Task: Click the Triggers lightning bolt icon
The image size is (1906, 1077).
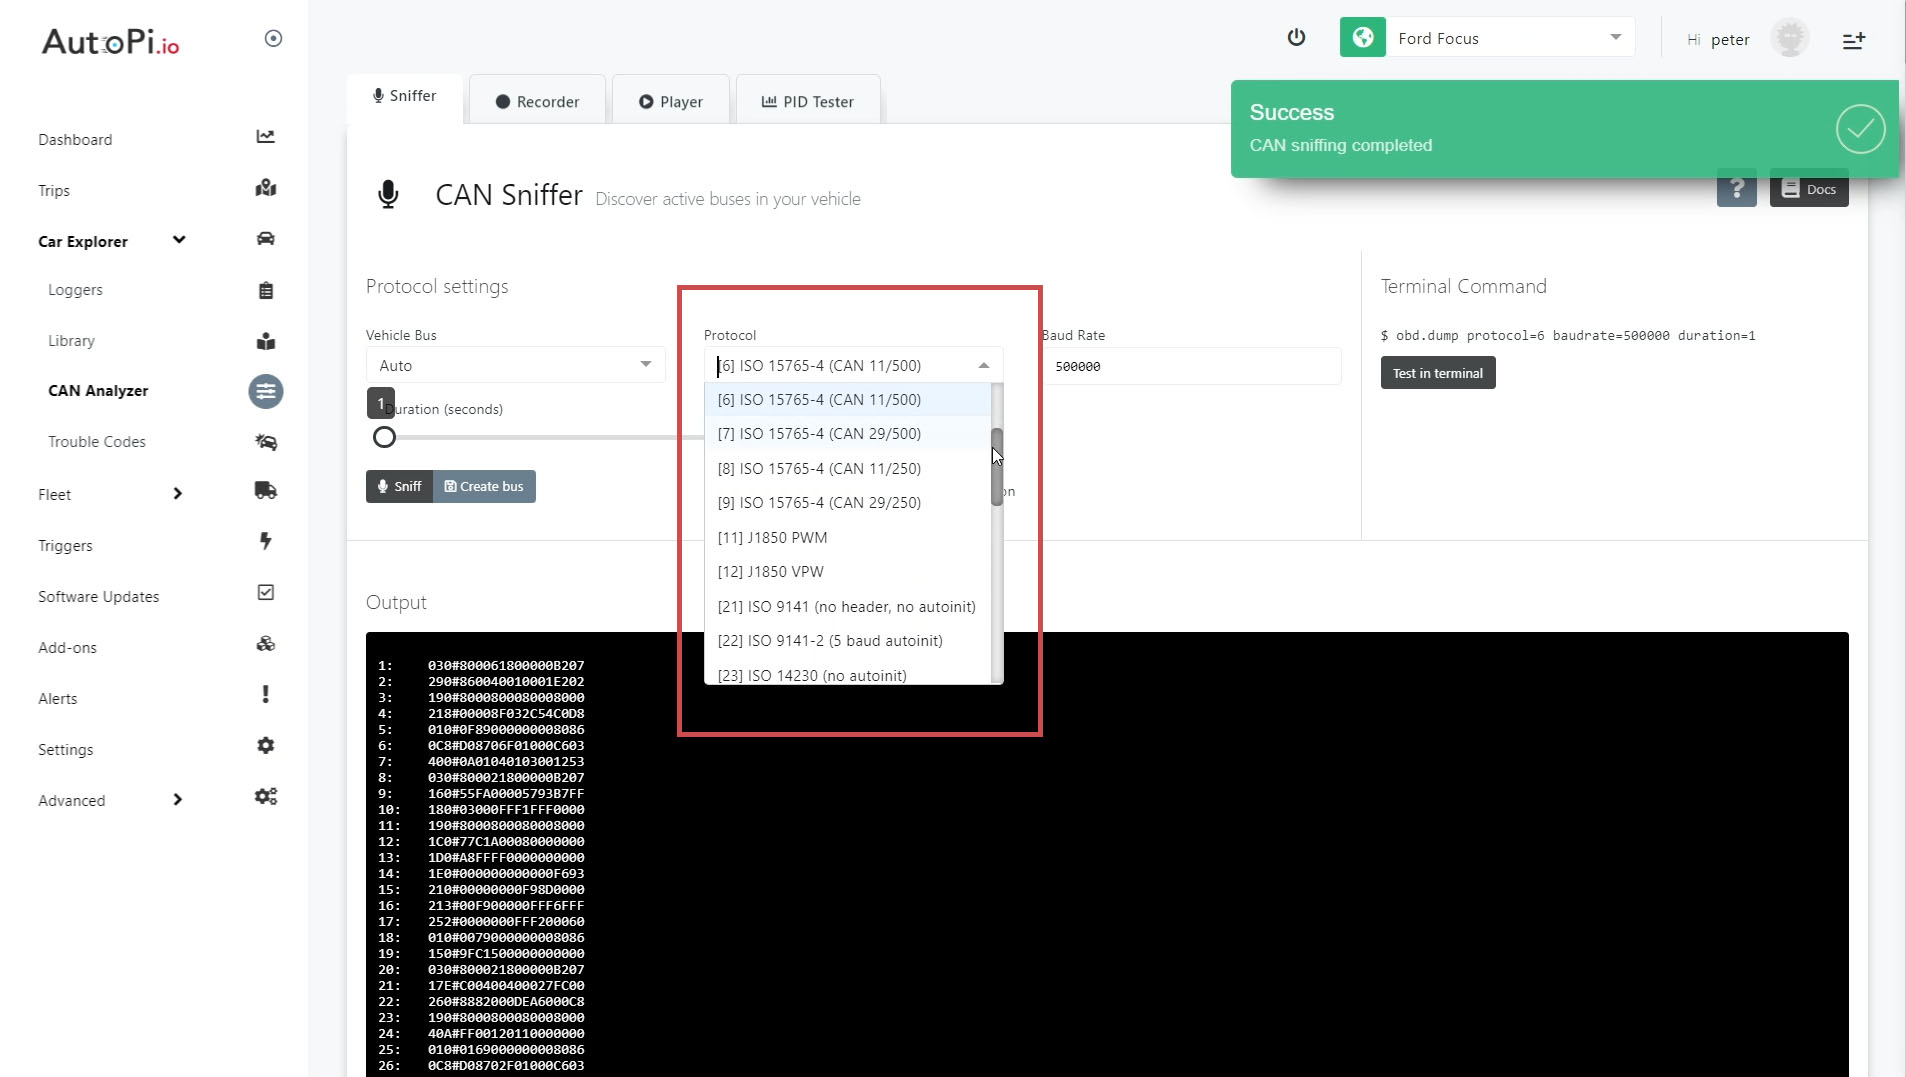Action: [x=265, y=542]
